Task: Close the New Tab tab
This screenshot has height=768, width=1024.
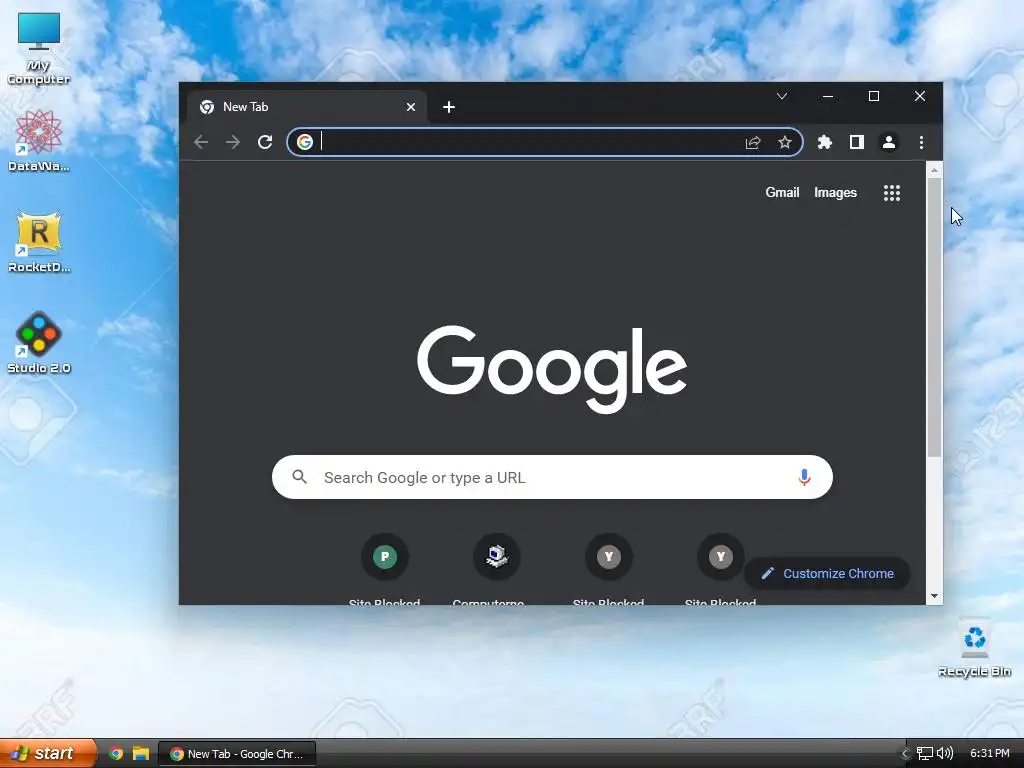Action: pos(411,107)
